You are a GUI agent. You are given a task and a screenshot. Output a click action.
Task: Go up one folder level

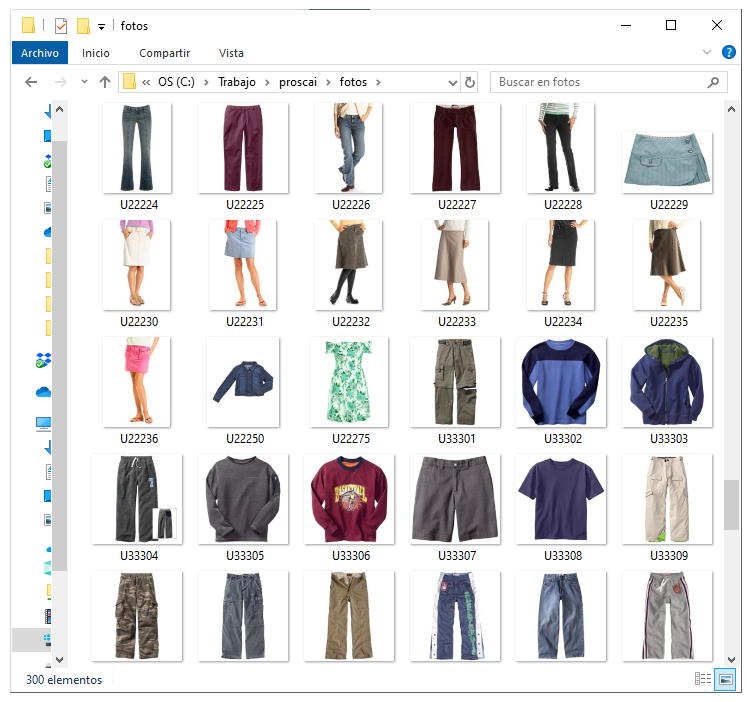pos(105,82)
